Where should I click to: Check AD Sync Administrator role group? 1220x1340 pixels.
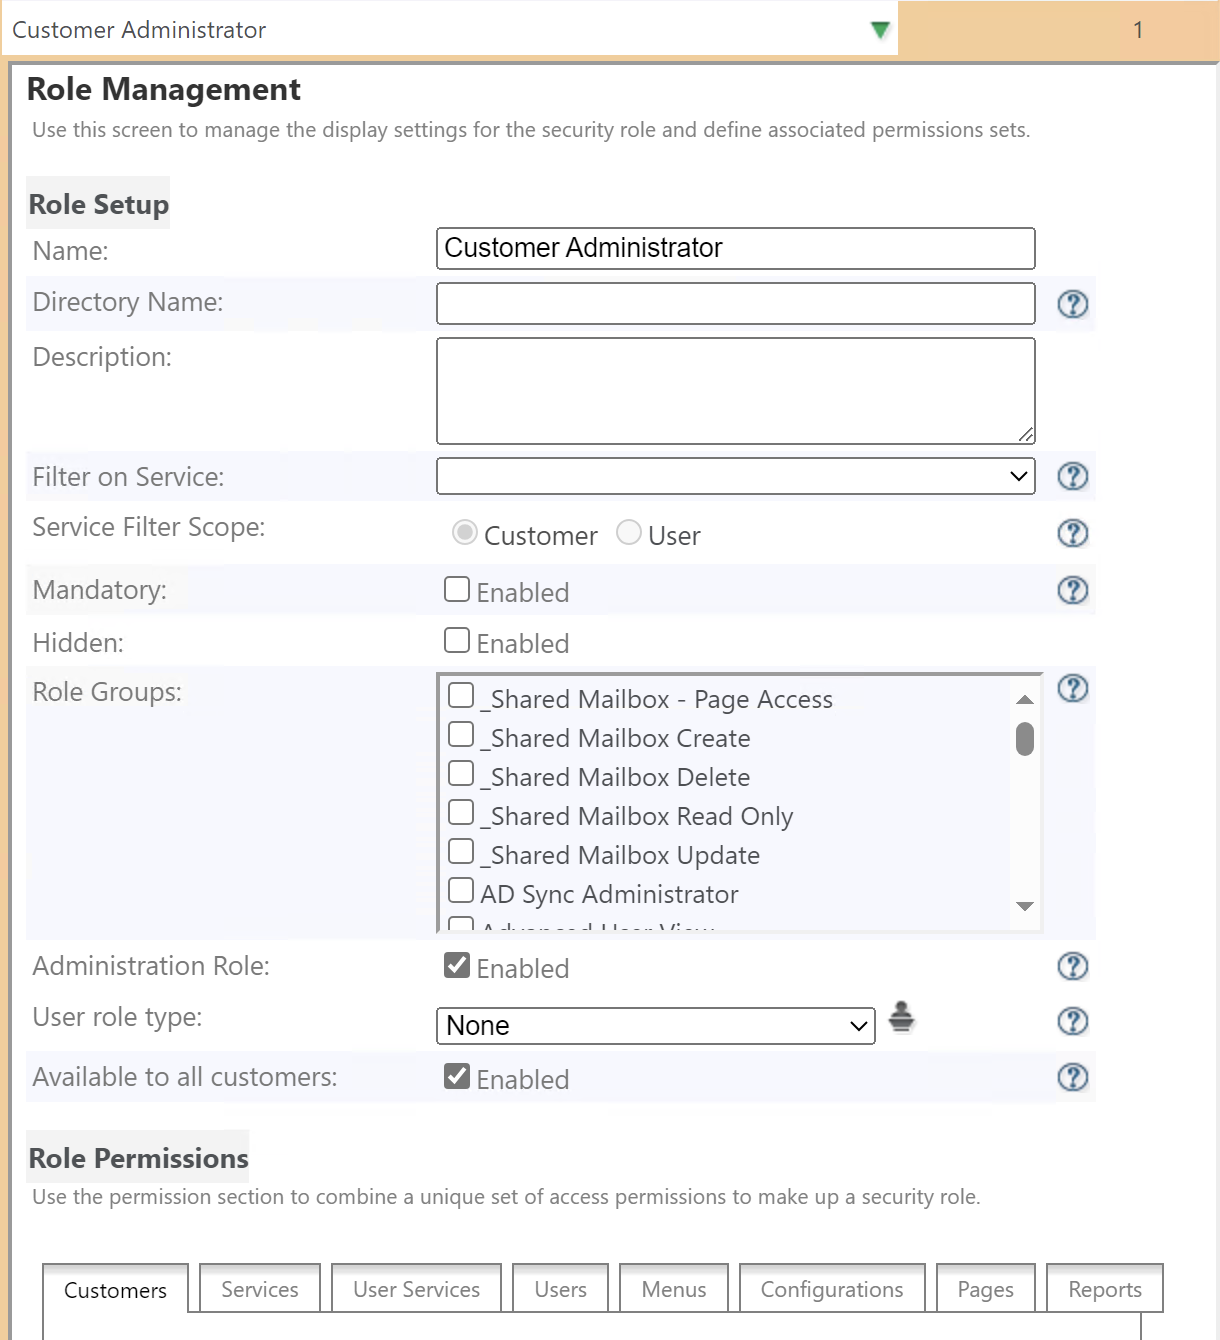pyautogui.click(x=461, y=890)
